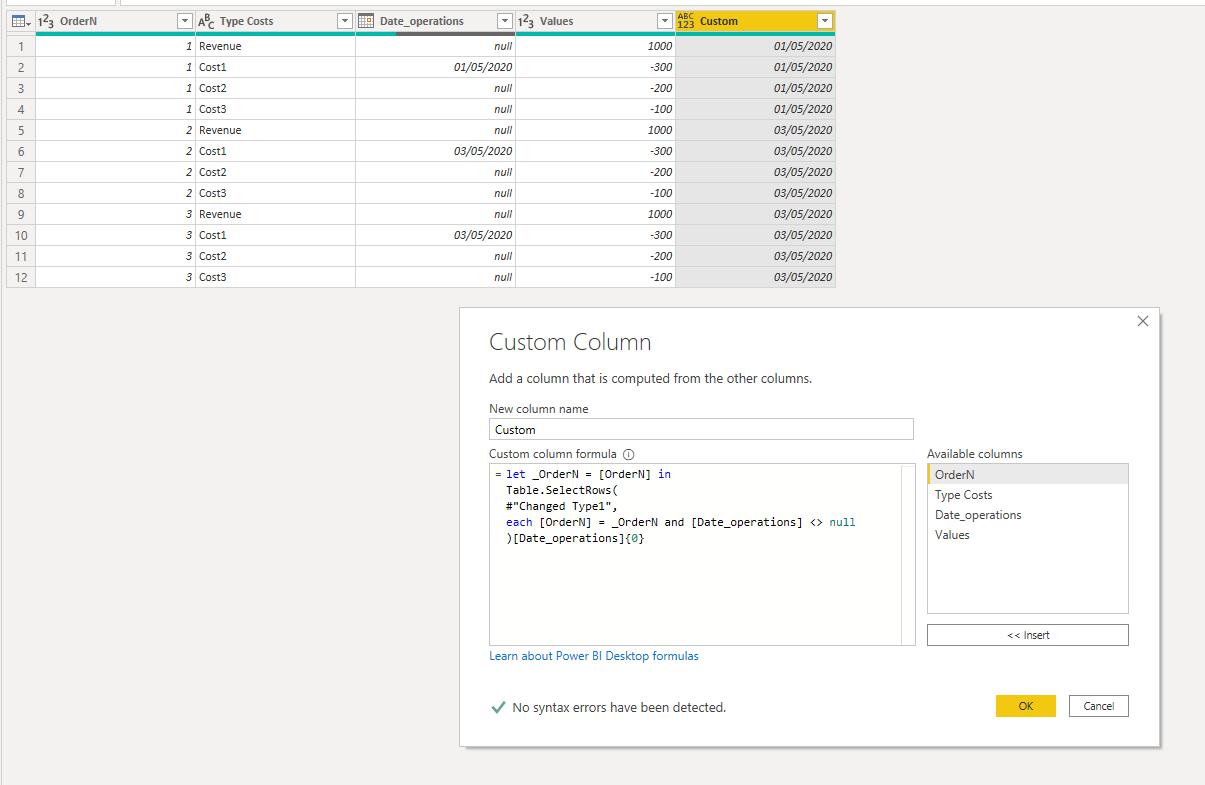Select Values in Available columns list
1205x785 pixels.
1027,535
